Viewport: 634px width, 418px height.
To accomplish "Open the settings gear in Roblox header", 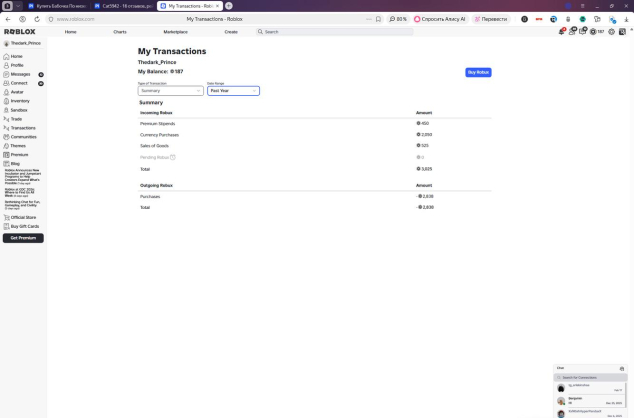I will pos(611,32).
